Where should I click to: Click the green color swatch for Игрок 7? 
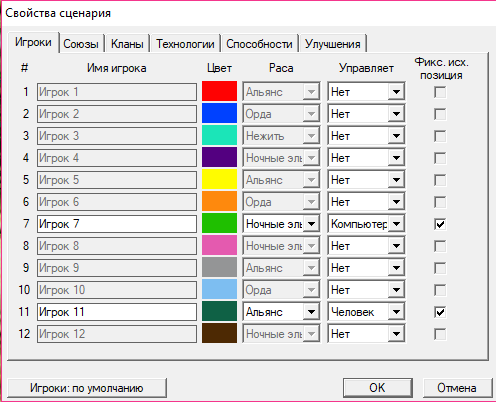point(219,223)
